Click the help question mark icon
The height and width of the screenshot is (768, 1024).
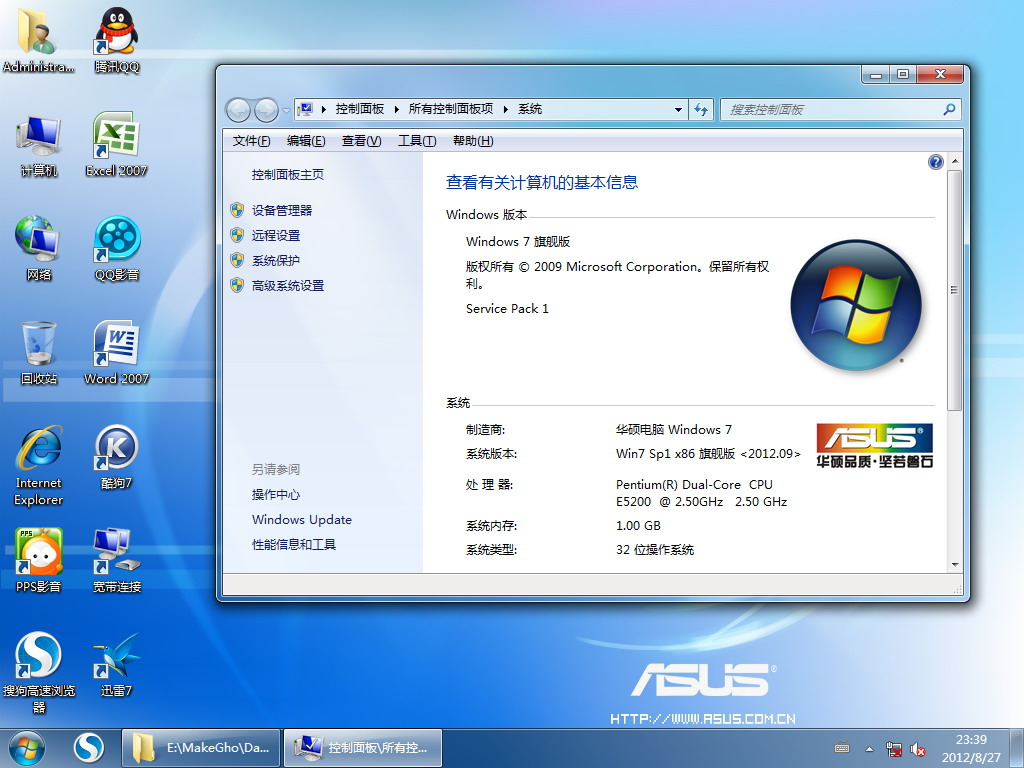(x=935, y=162)
